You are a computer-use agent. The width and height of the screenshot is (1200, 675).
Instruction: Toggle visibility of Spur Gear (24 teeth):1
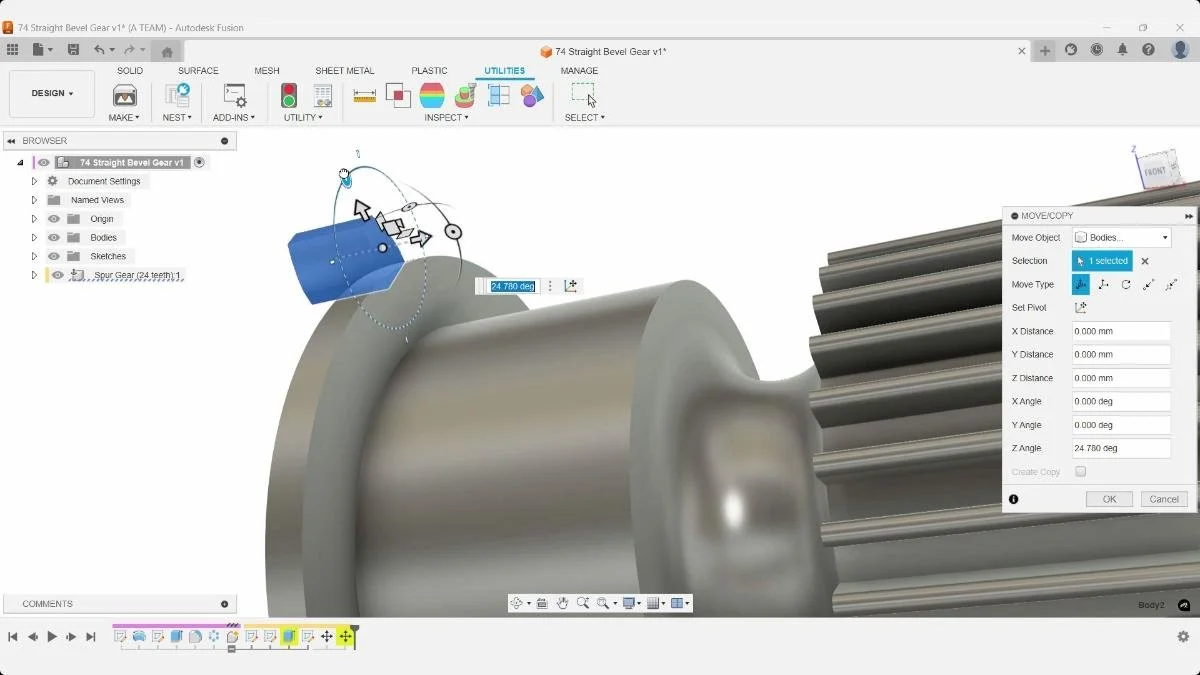[x=58, y=275]
